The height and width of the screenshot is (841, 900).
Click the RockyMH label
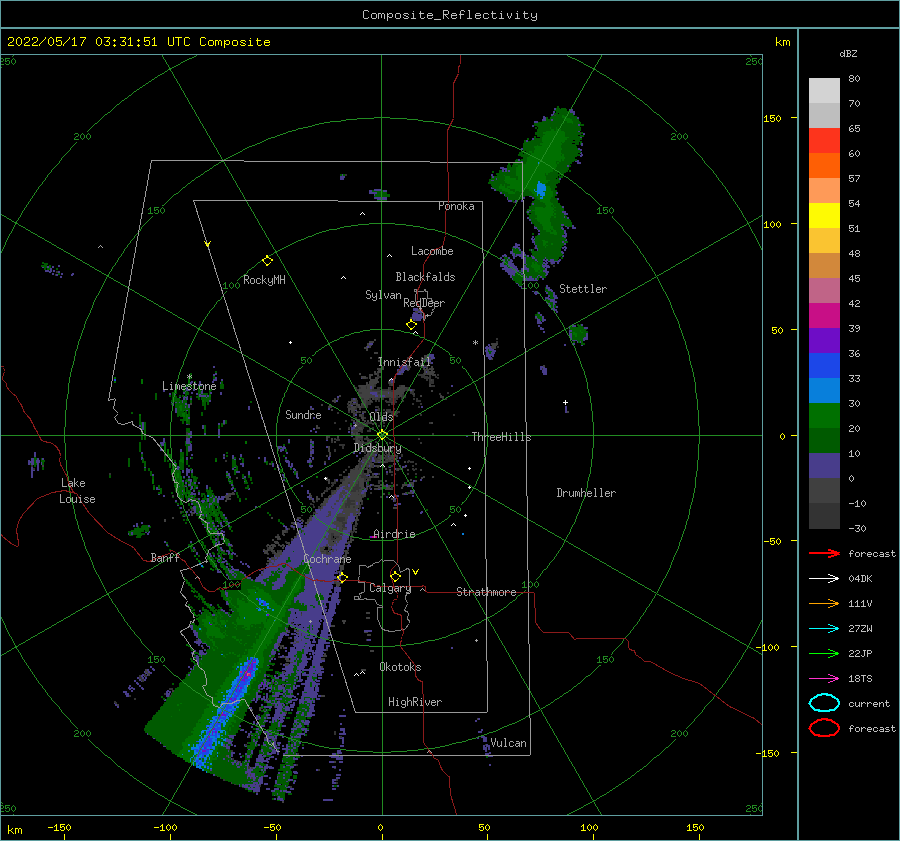coord(264,280)
